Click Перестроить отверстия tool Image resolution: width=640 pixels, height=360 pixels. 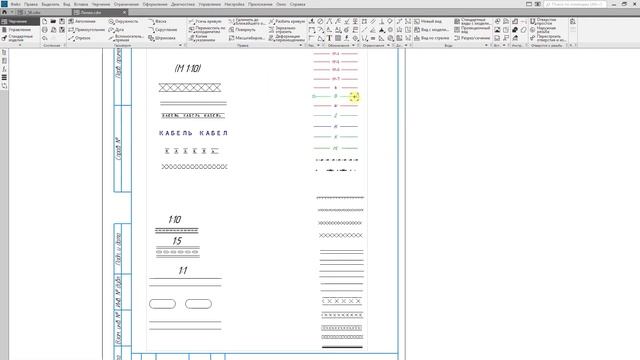click(x=548, y=38)
